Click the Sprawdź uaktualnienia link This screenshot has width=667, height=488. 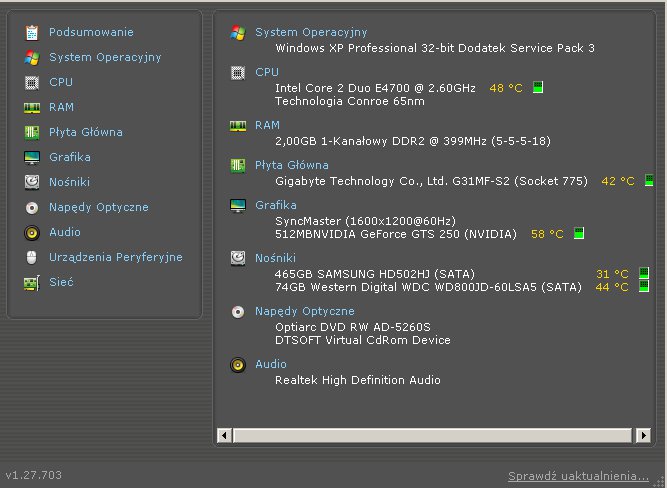click(578, 476)
